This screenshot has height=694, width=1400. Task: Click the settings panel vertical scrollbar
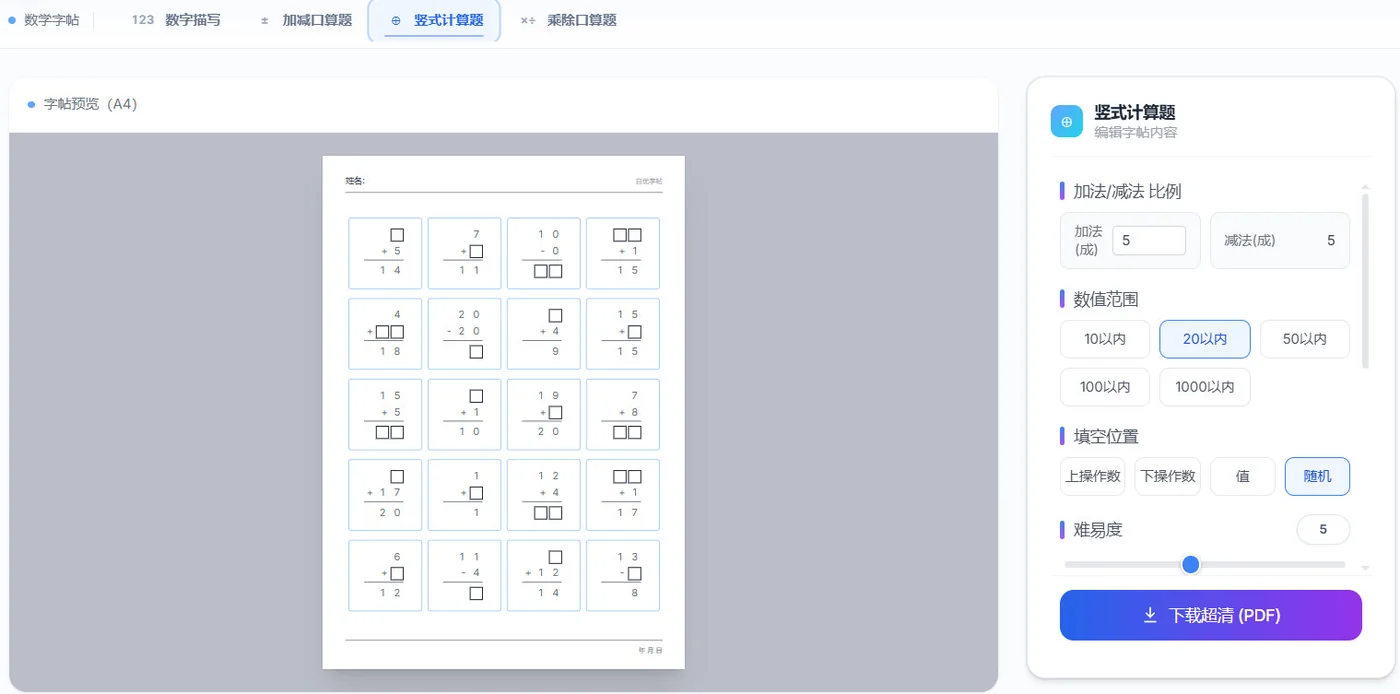1365,280
